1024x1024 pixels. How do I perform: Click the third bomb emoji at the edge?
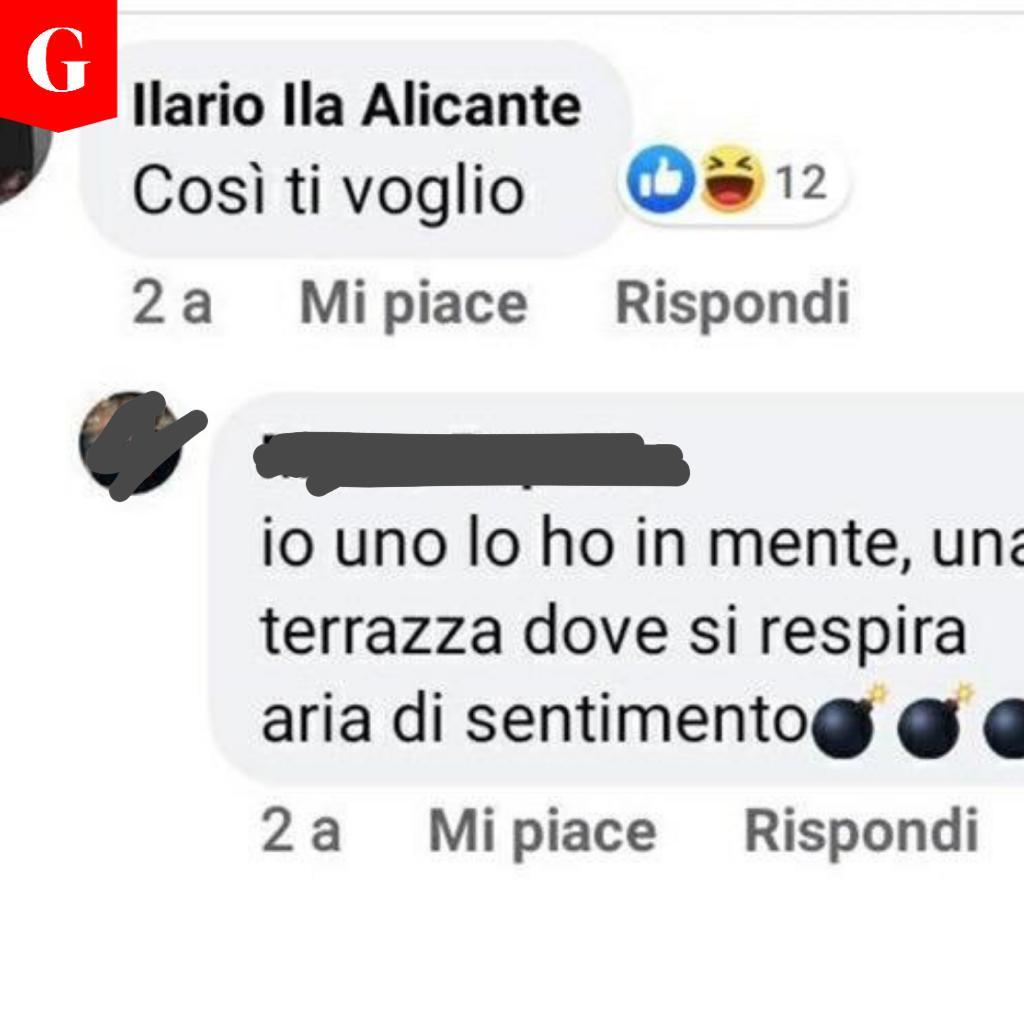1004,726
